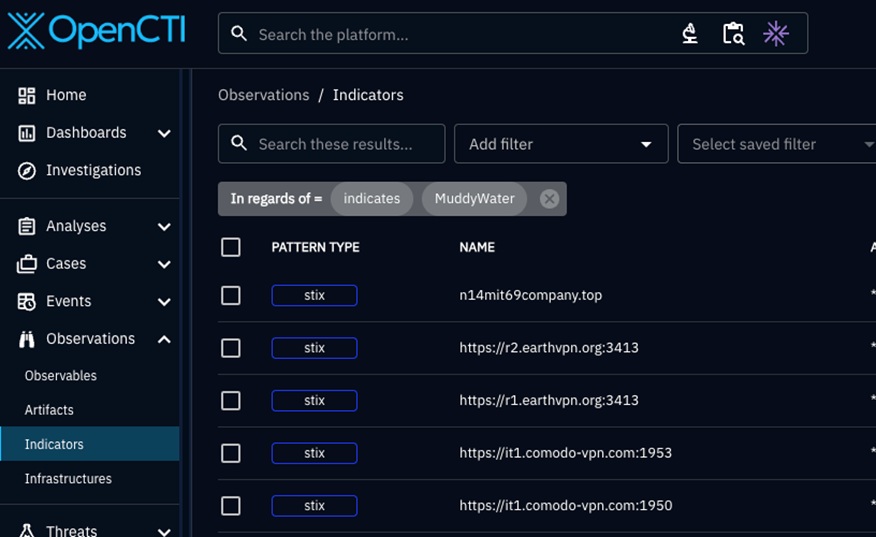Image resolution: width=876 pixels, height=537 pixels.
Task: Toggle the select-all checkbox in table header
Action: click(231, 247)
